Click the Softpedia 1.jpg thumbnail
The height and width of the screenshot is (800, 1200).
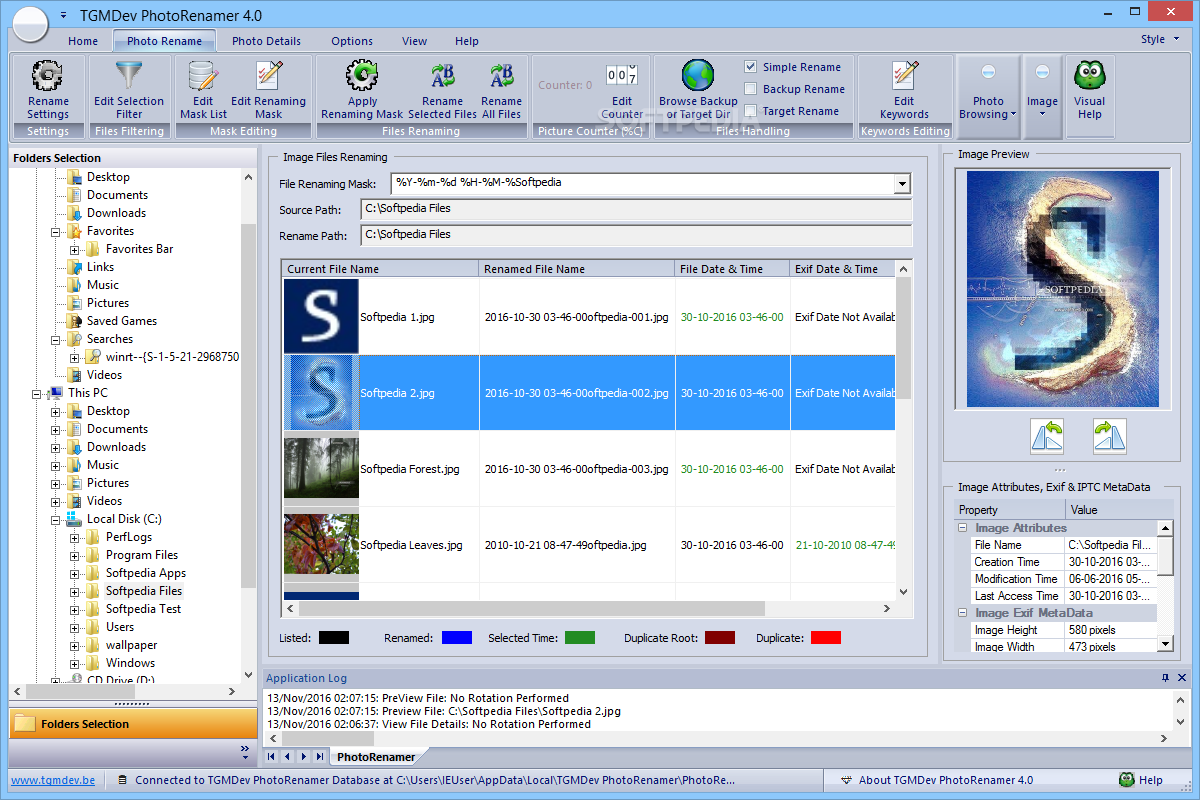pos(321,316)
